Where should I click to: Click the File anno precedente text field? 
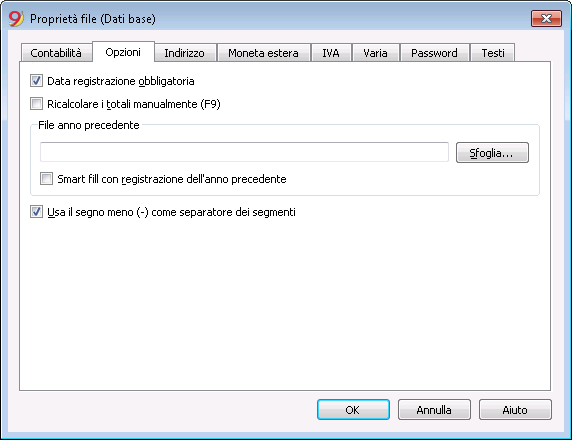click(x=244, y=152)
